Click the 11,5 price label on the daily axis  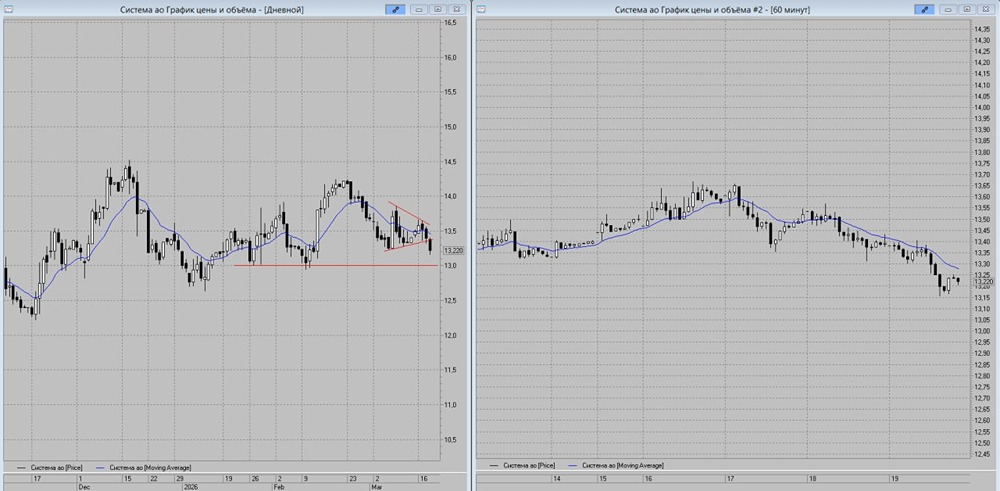coord(450,370)
